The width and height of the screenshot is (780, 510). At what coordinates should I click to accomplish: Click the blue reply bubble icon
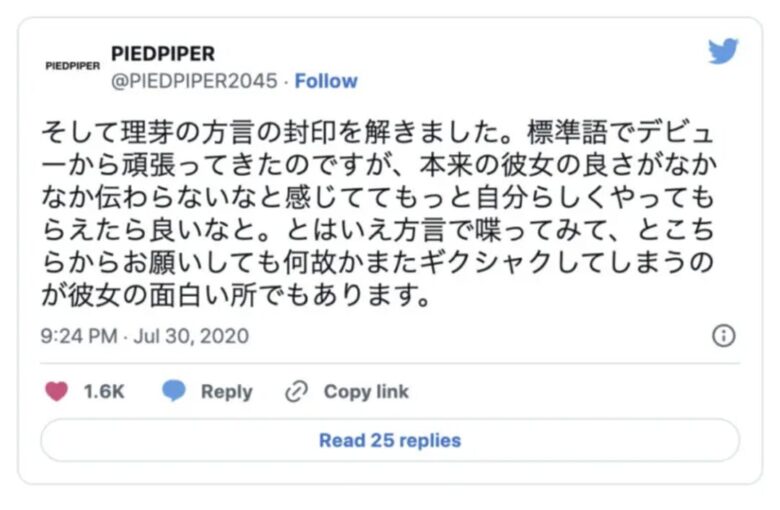pyautogui.click(x=174, y=391)
